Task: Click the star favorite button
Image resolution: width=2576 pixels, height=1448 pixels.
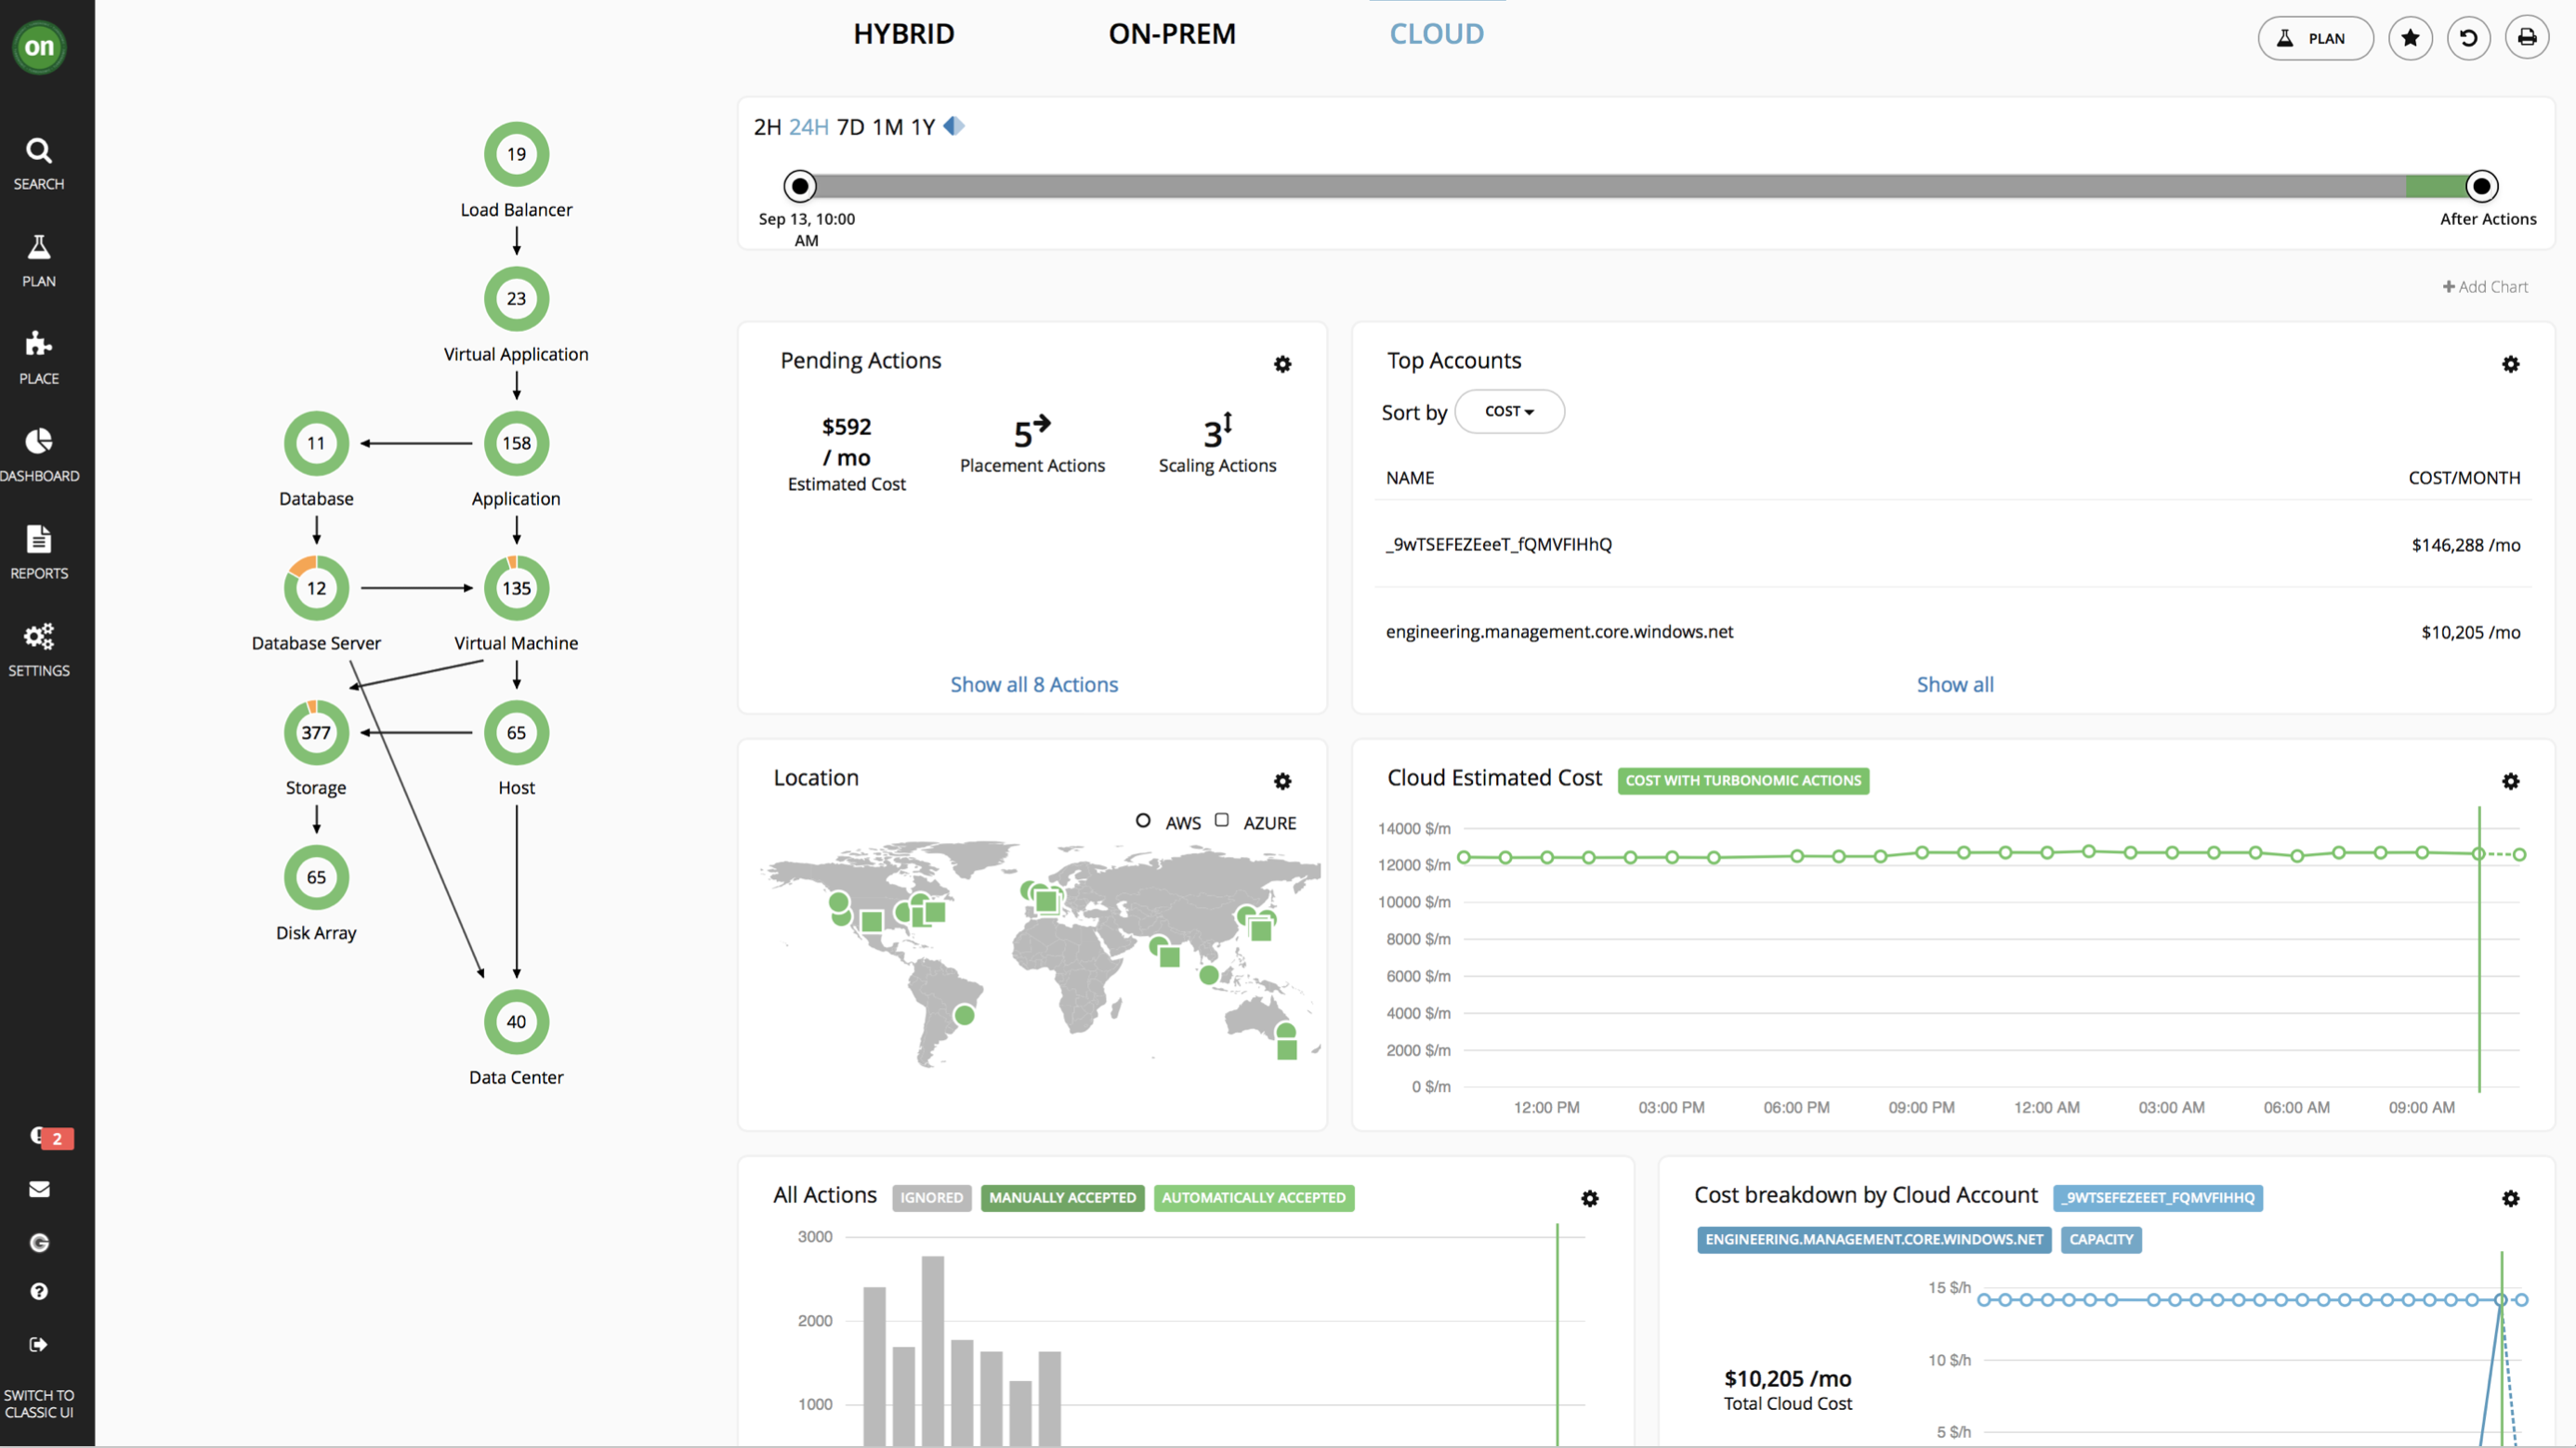Action: click(x=2410, y=38)
